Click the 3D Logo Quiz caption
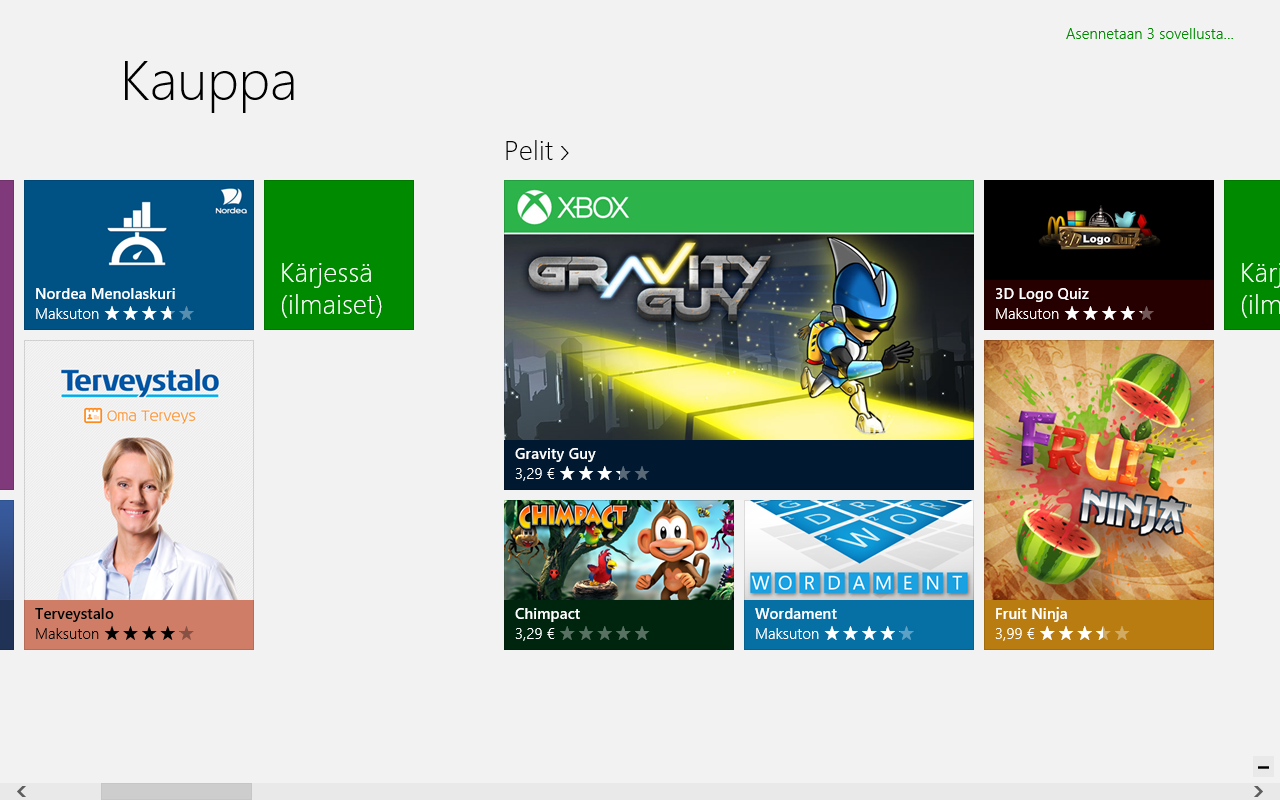The image size is (1280, 800). click(1042, 294)
